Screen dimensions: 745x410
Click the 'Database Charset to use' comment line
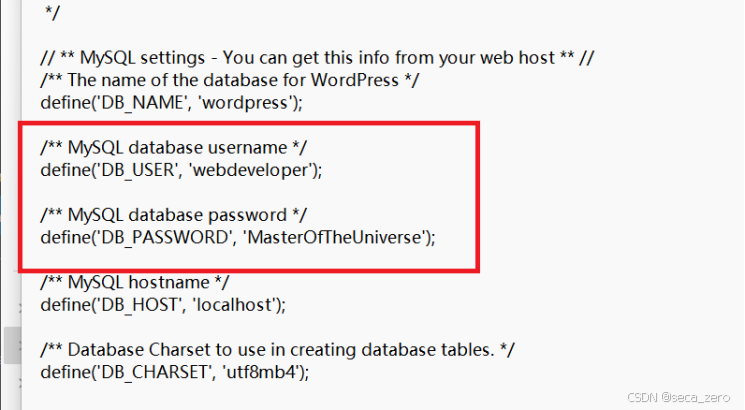(x=277, y=350)
